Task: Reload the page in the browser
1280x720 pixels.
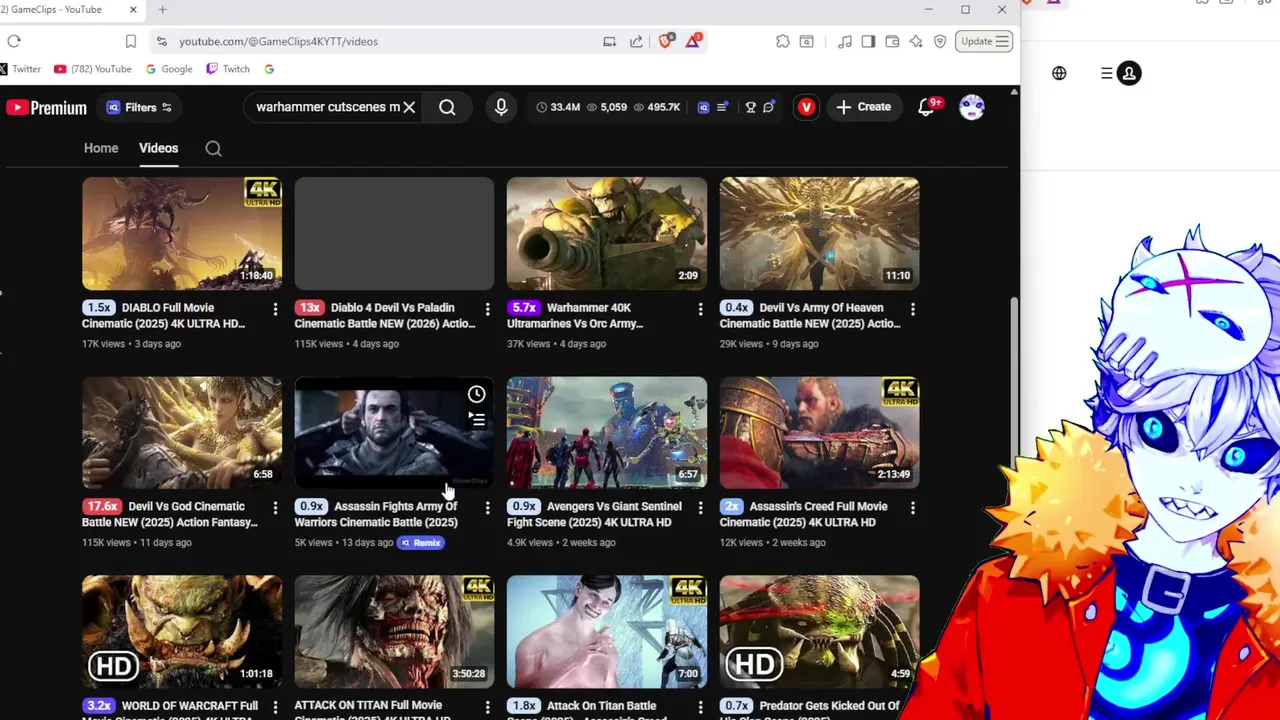Action: pos(14,41)
